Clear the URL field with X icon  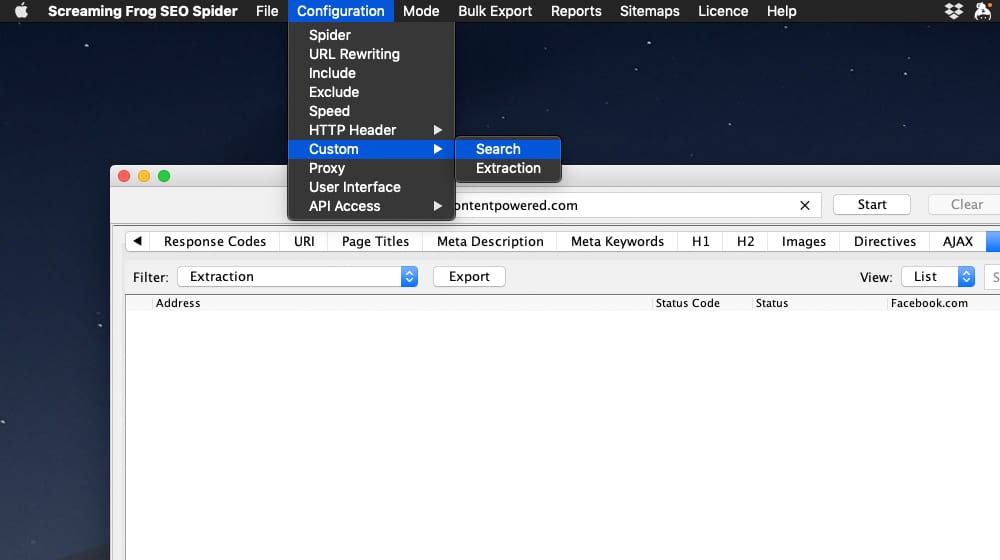[x=805, y=205]
